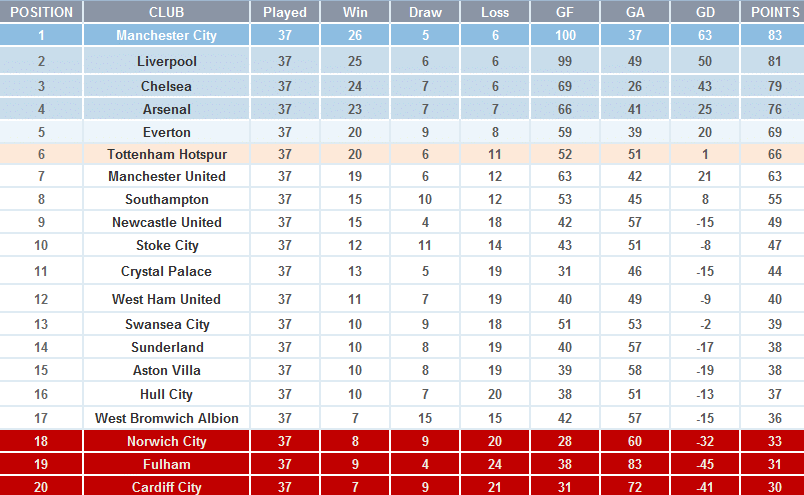Click the CLUB column header
Screen dimensions: 804x495
tap(166, 12)
